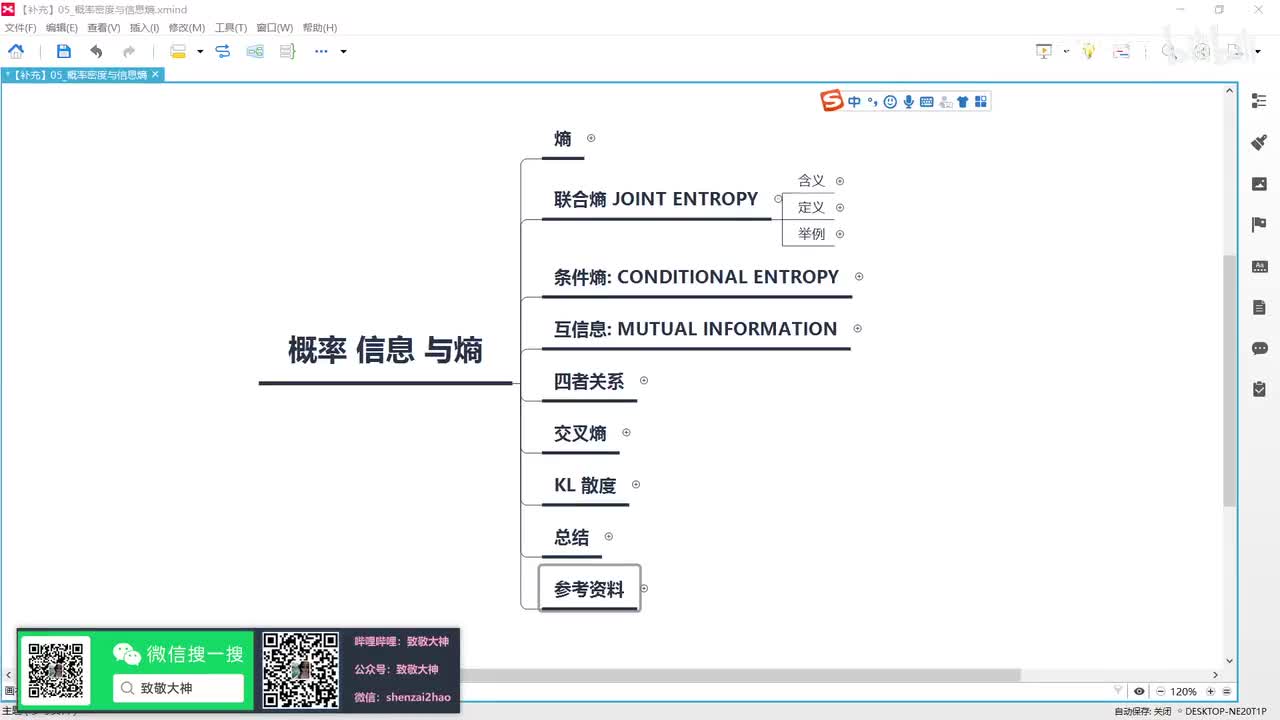Open the 插入(I) menu
Image resolution: width=1280 pixels, height=720 pixels.
(144, 28)
